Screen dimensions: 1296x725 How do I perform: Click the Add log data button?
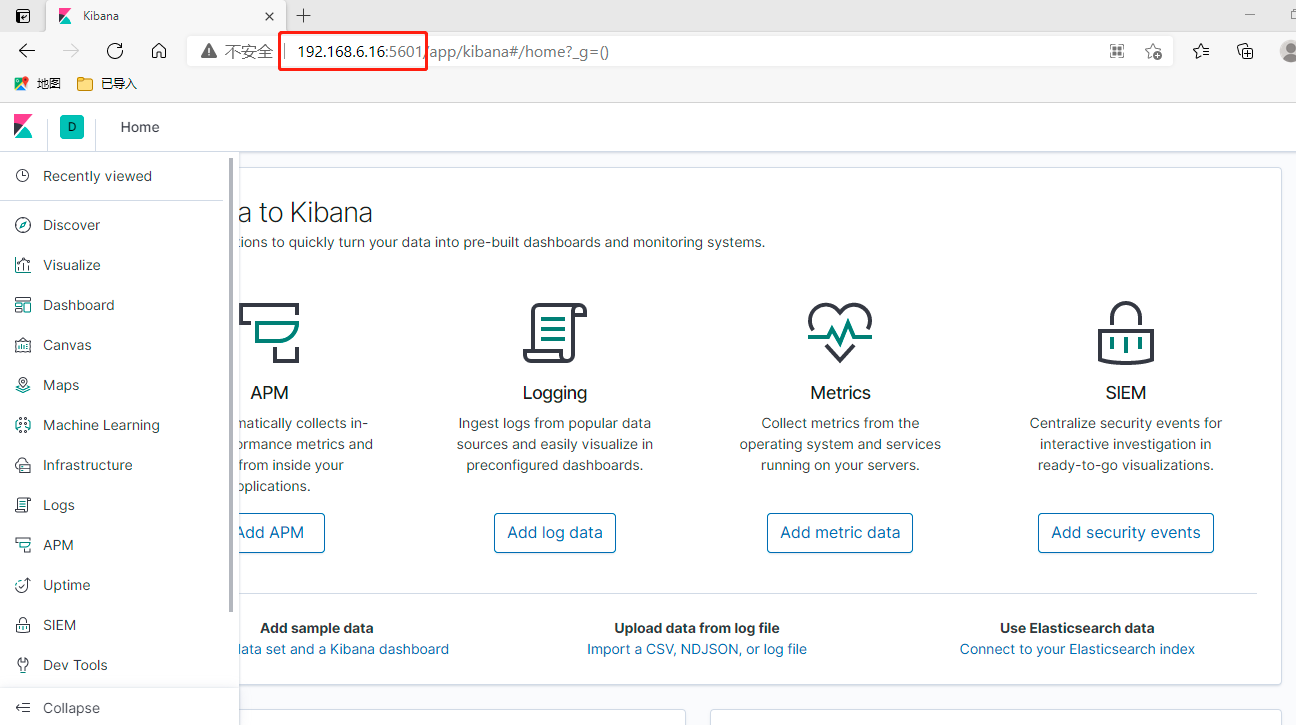coord(555,533)
